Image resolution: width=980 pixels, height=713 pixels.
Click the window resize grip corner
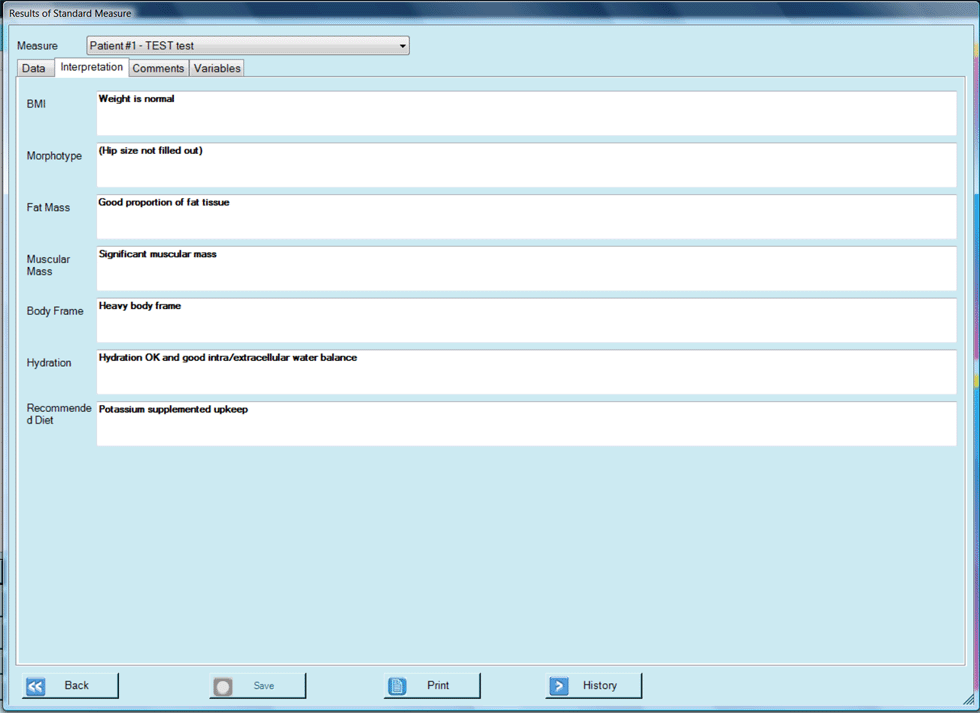969,701
